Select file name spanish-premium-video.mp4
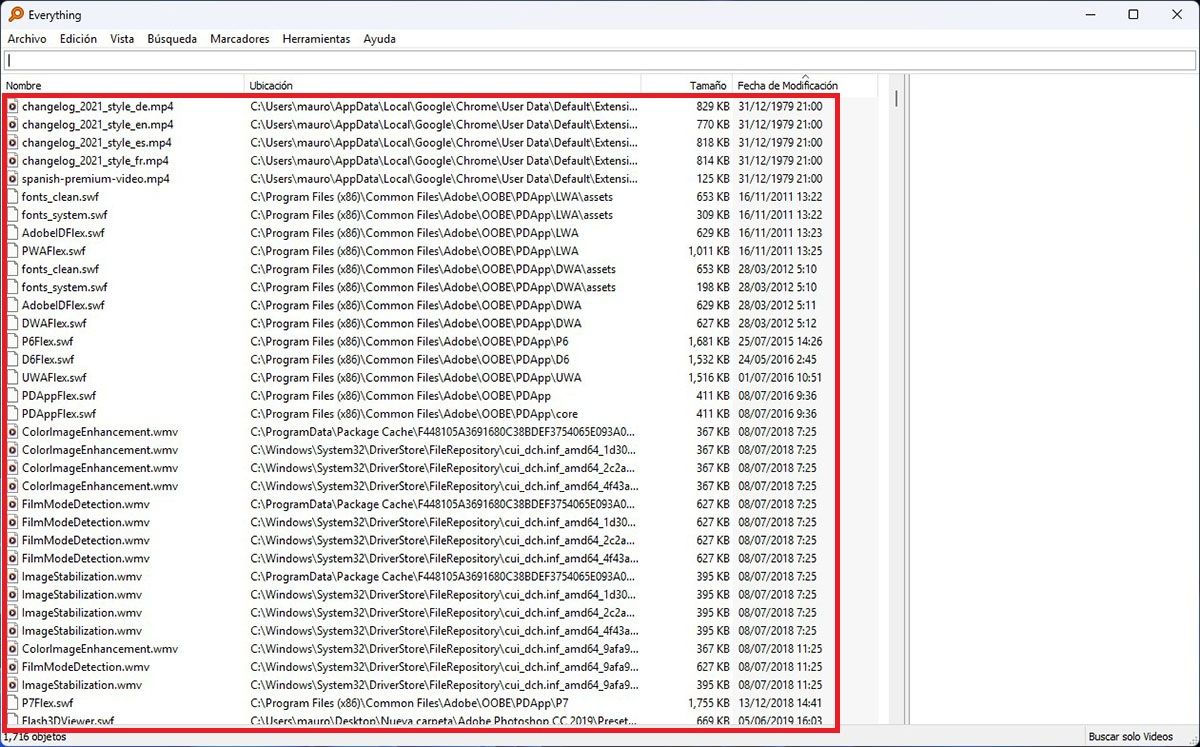The width and height of the screenshot is (1200, 747). (x=96, y=178)
